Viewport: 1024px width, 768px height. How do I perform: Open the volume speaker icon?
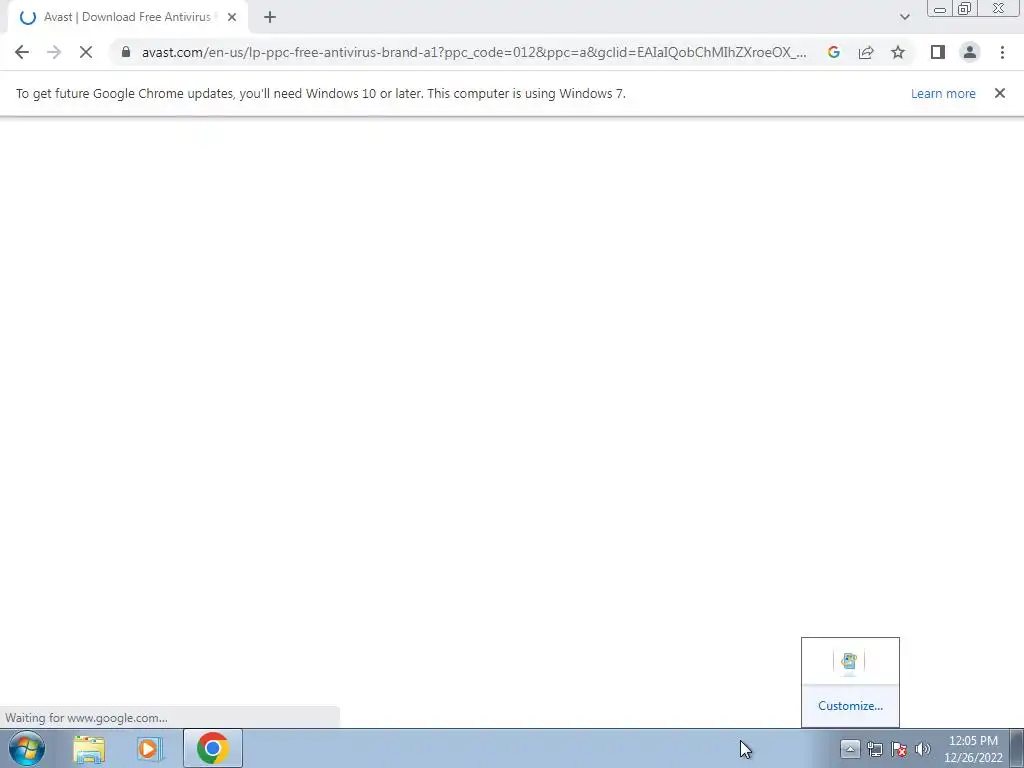923,749
